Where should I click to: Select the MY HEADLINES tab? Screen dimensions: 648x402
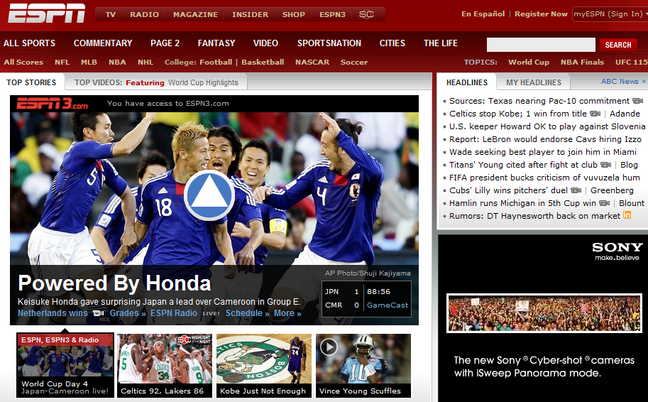(x=534, y=82)
